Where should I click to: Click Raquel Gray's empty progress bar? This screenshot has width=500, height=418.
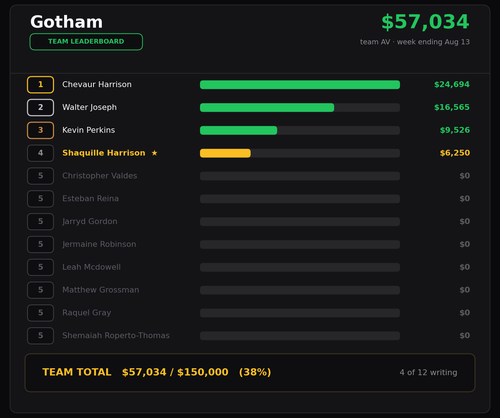coord(300,313)
